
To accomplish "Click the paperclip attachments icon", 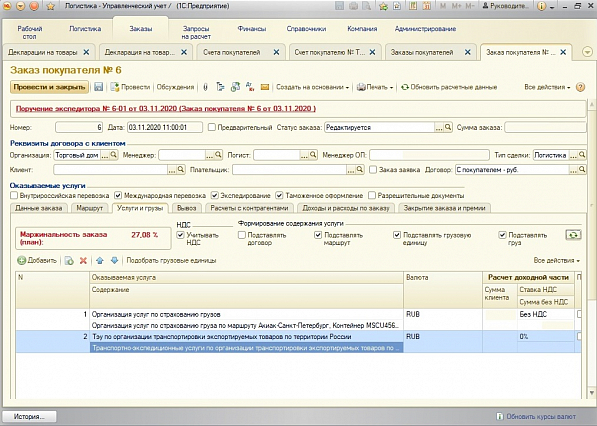I will click(x=205, y=87).
